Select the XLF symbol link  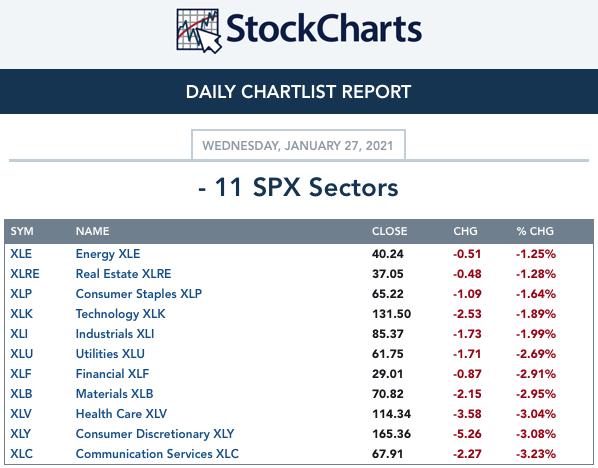(x=21, y=374)
